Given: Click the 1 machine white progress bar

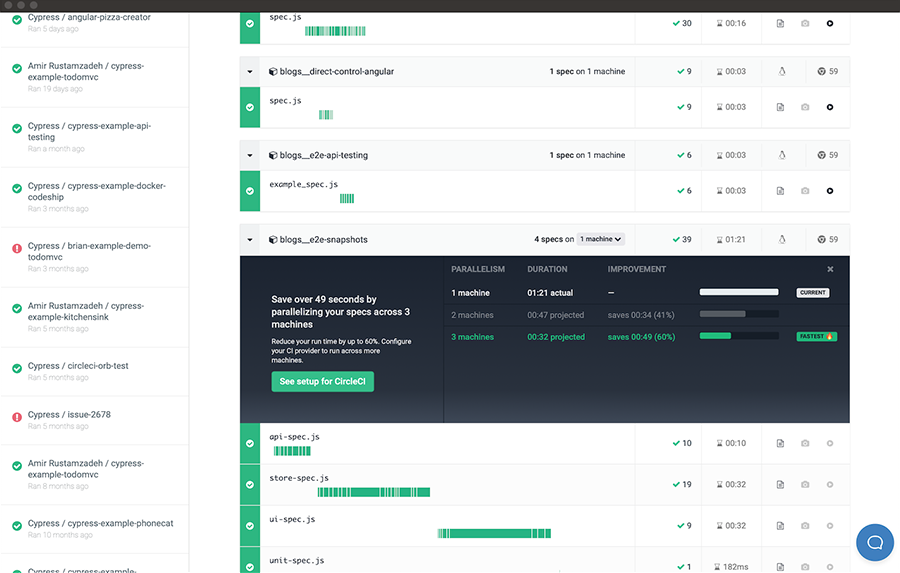Looking at the screenshot, I should [x=739, y=292].
